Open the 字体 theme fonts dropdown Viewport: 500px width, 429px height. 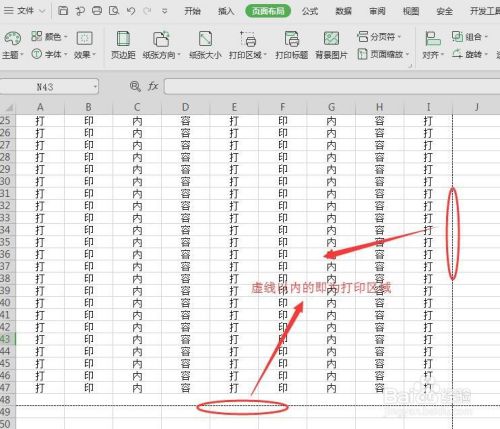coord(49,54)
